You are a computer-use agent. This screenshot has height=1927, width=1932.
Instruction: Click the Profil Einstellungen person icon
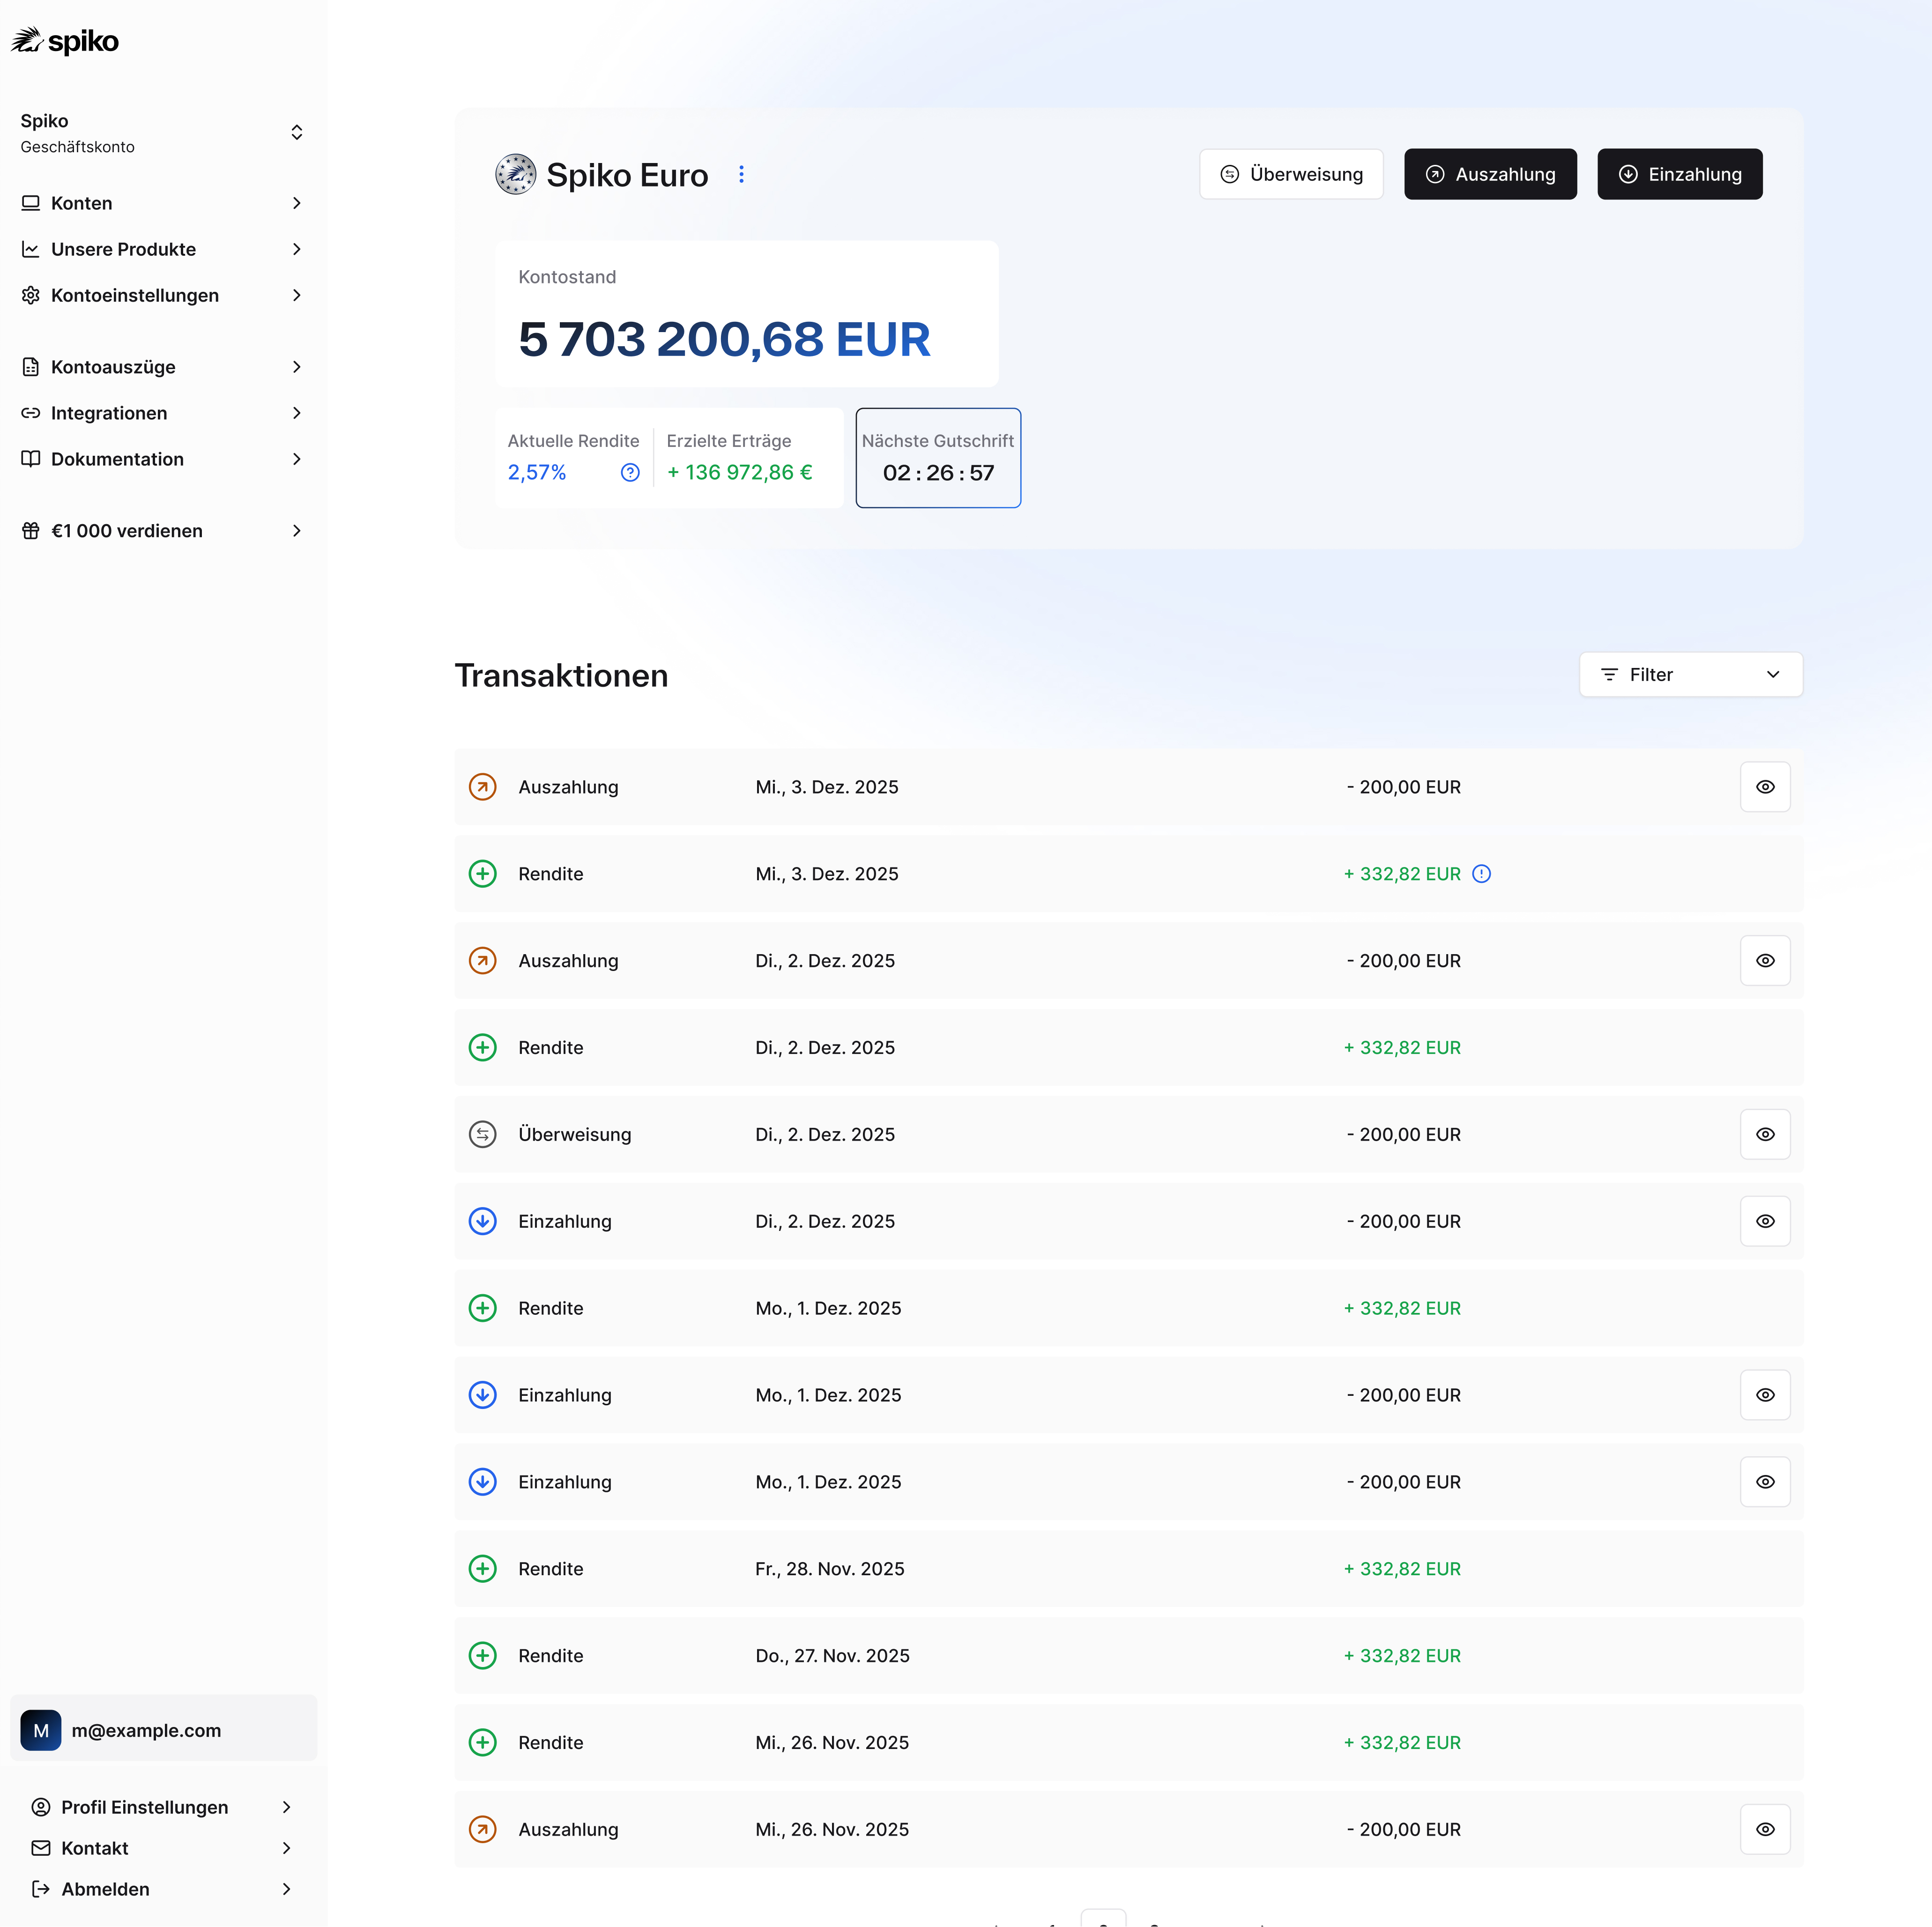(41, 1807)
